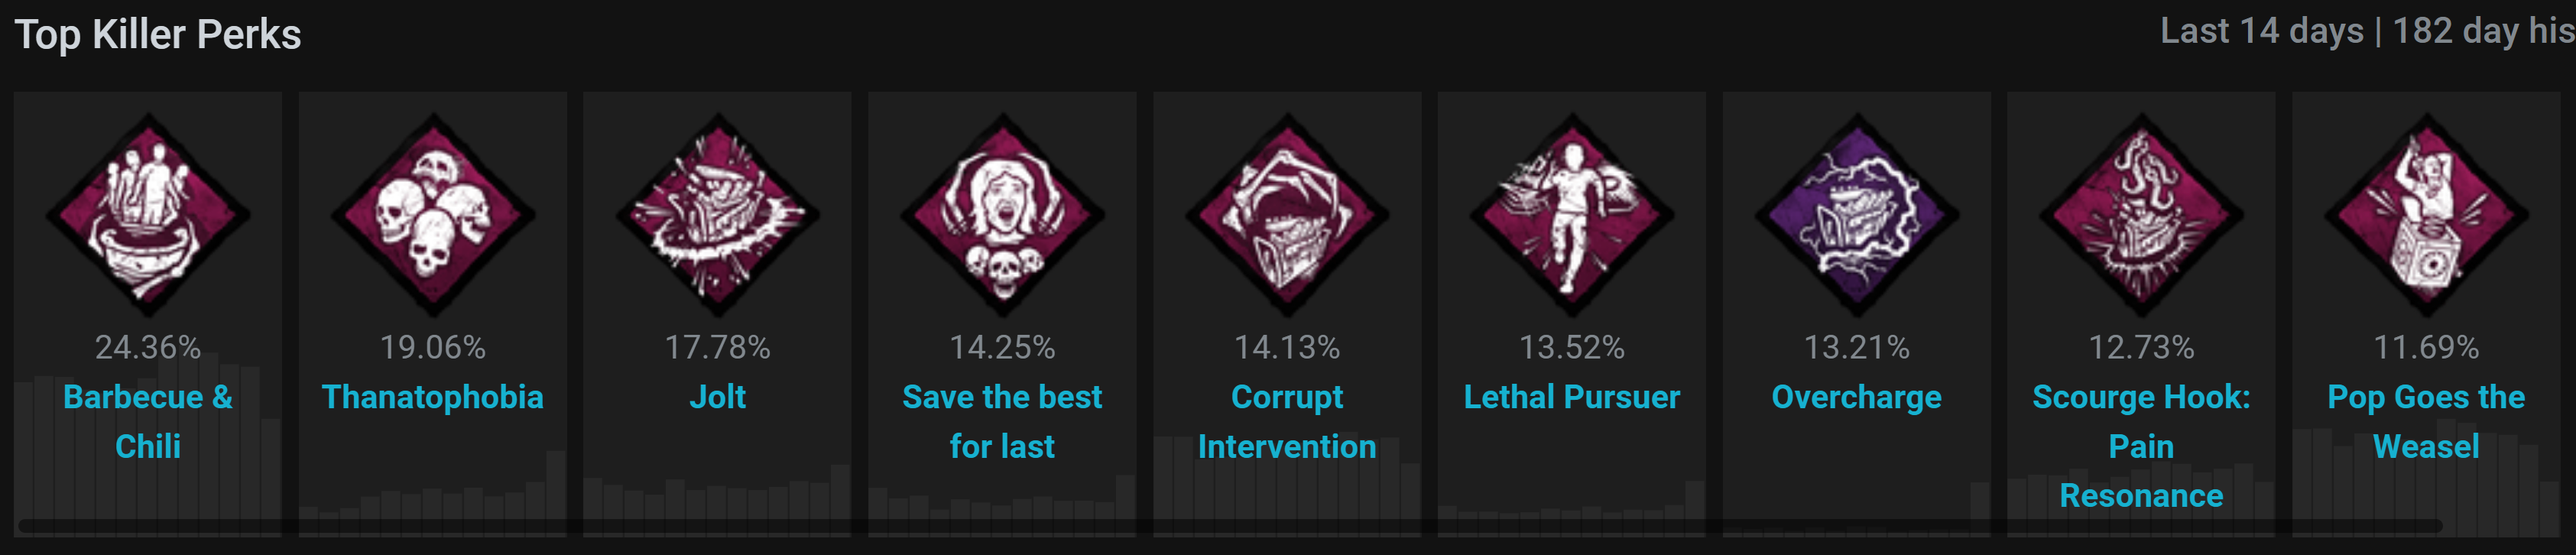Image resolution: width=2576 pixels, height=555 pixels.
Task: Click the Overcharge perk name link
Action: (x=1857, y=397)
